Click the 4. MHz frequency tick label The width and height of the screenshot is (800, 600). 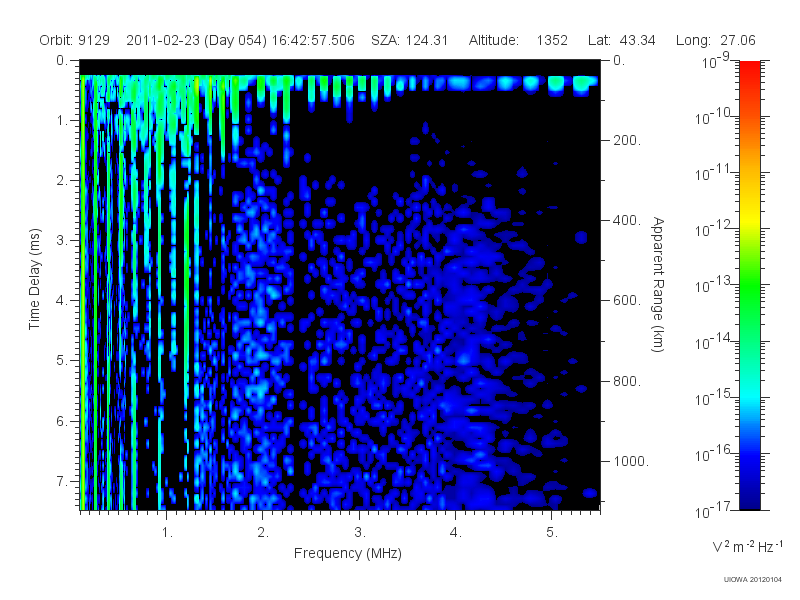point(456,533)
